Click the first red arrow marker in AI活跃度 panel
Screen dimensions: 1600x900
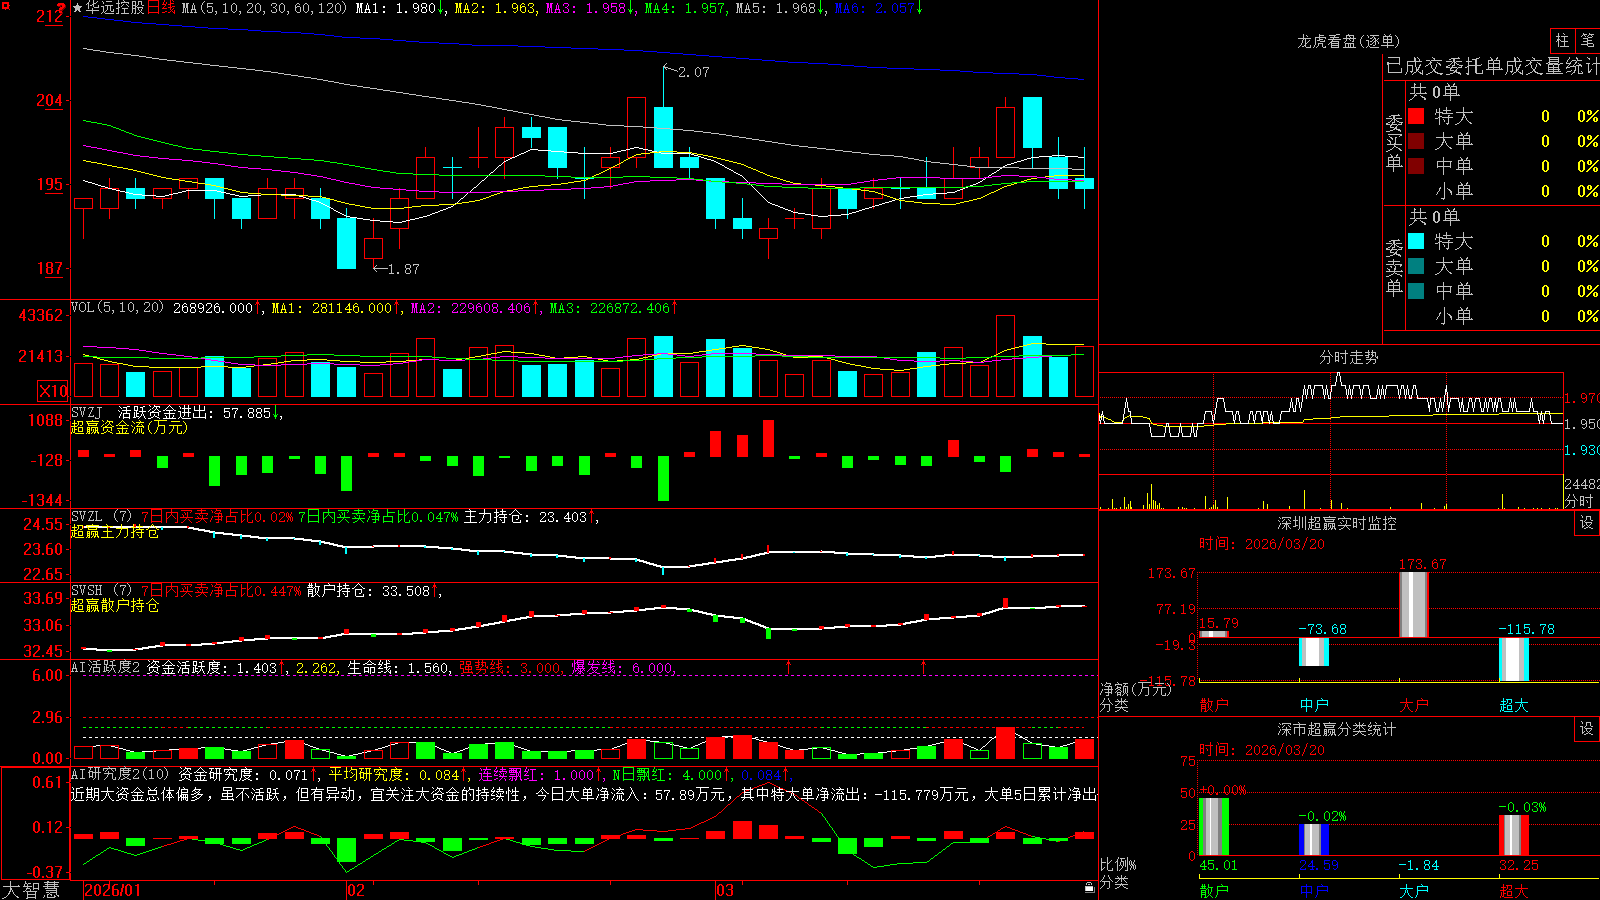click(789, 666)
